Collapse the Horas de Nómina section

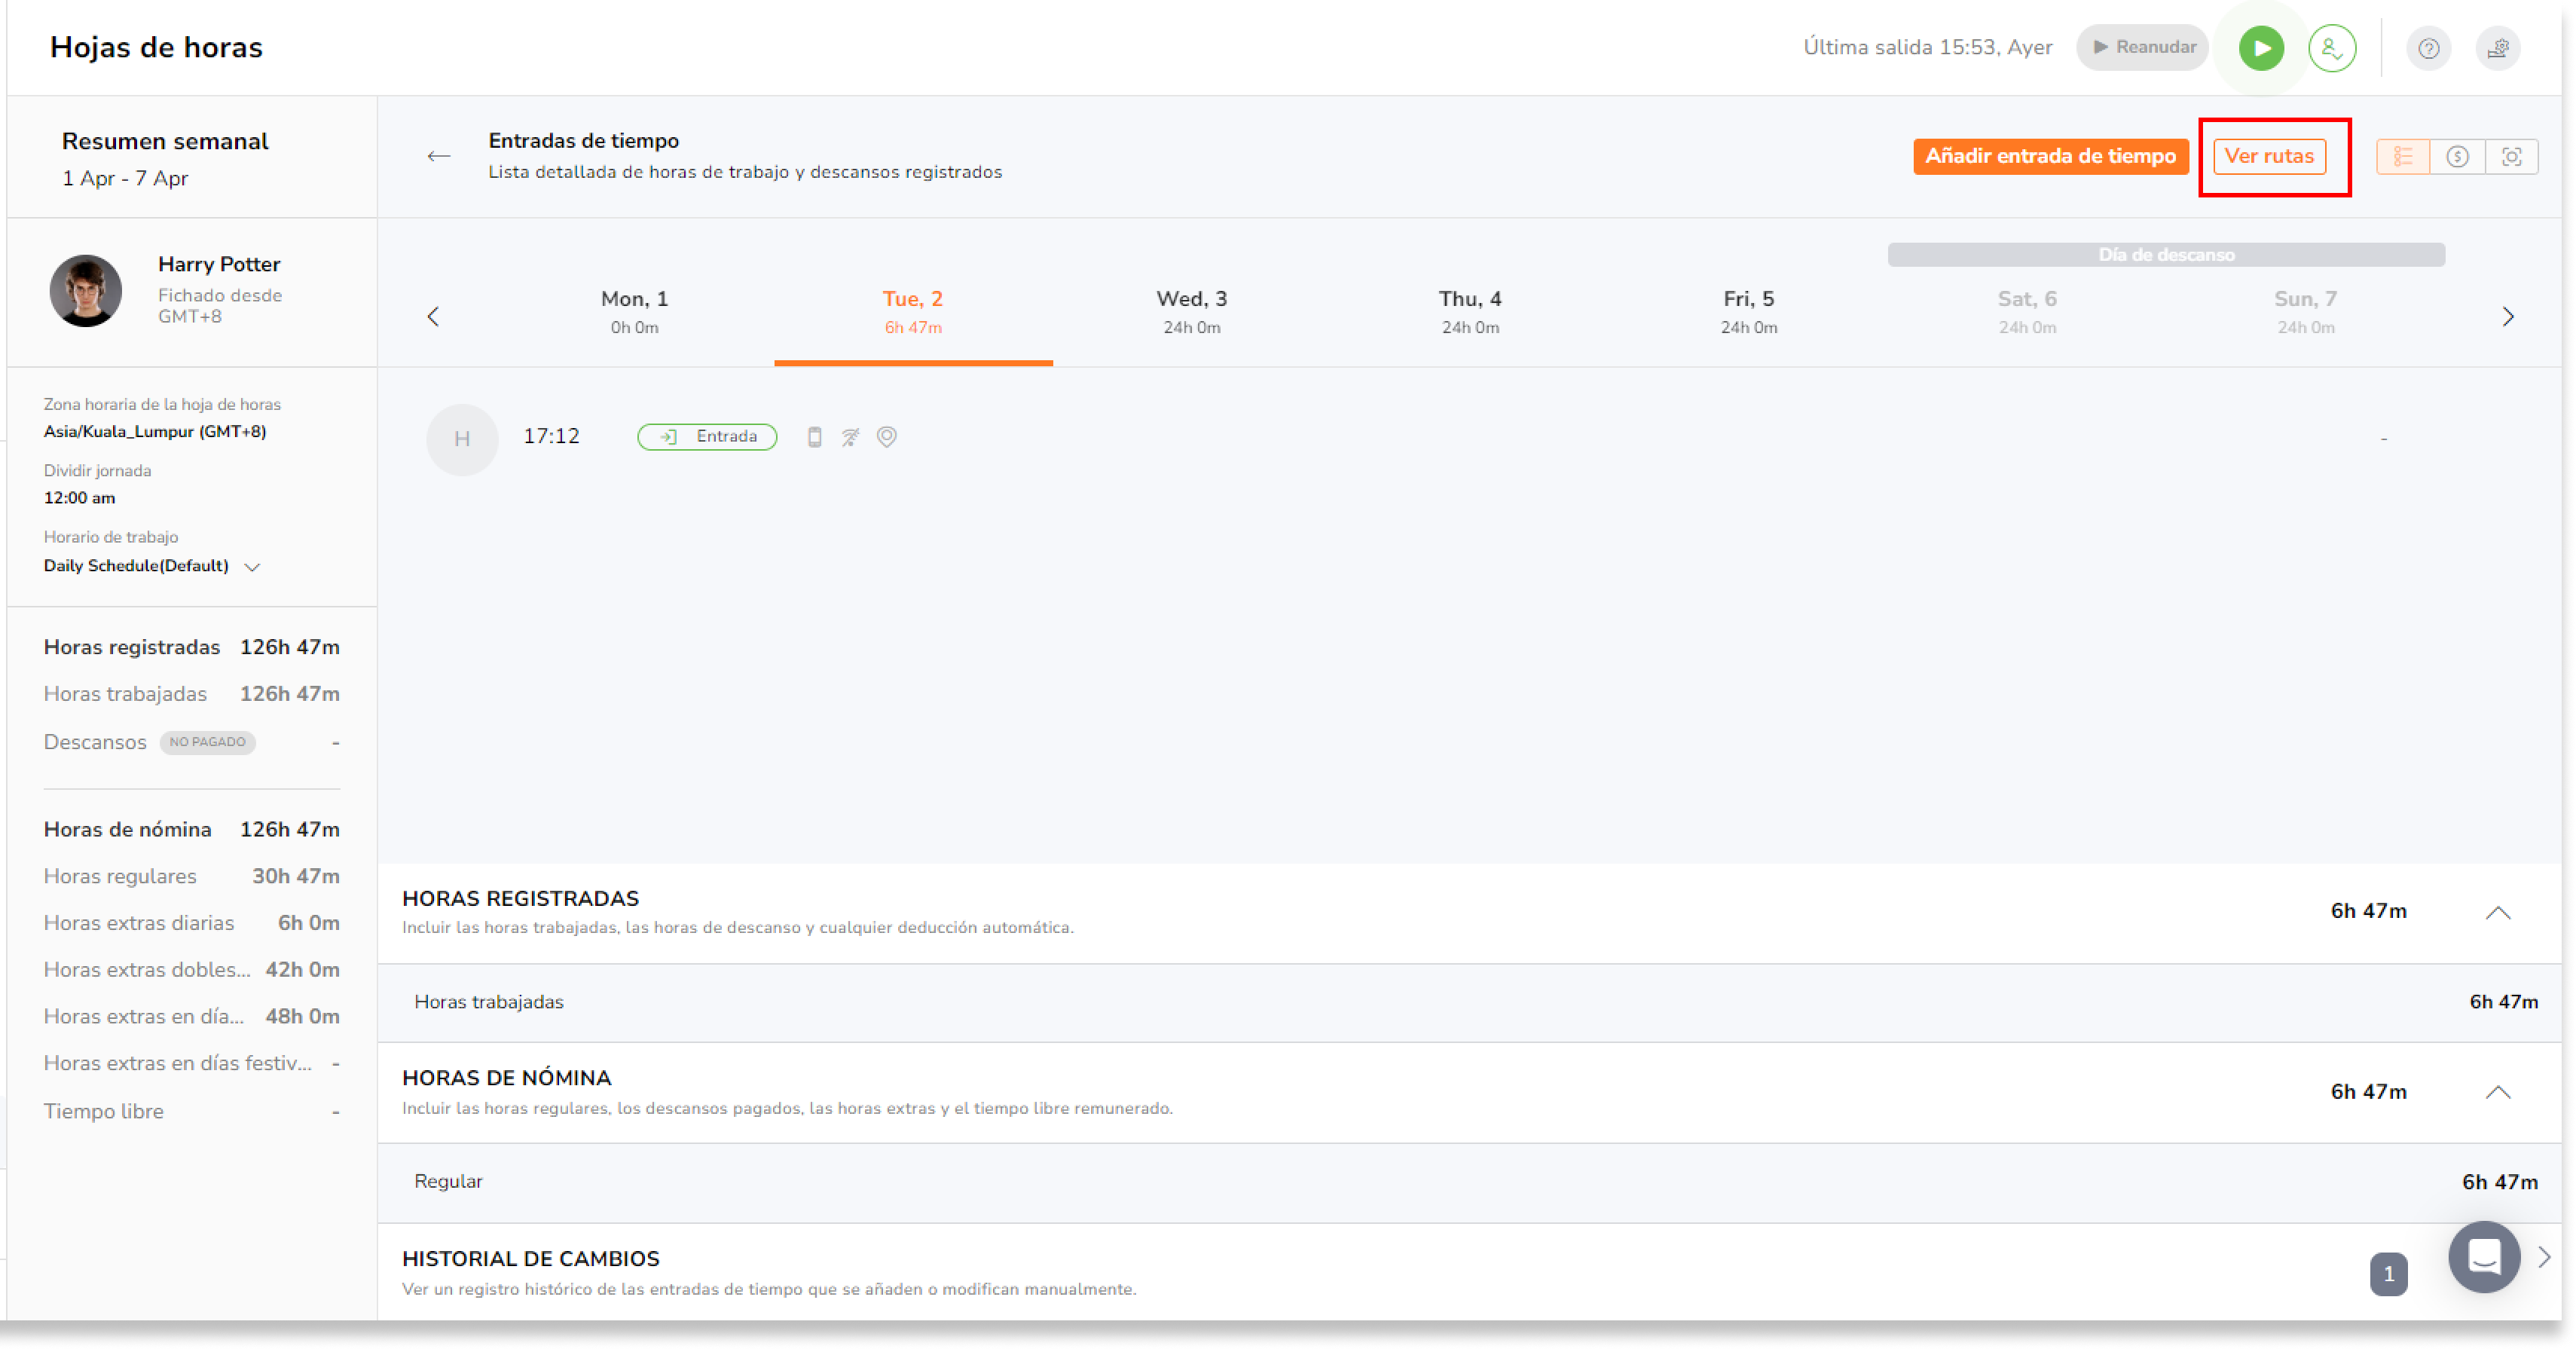click(2497, 1093)
